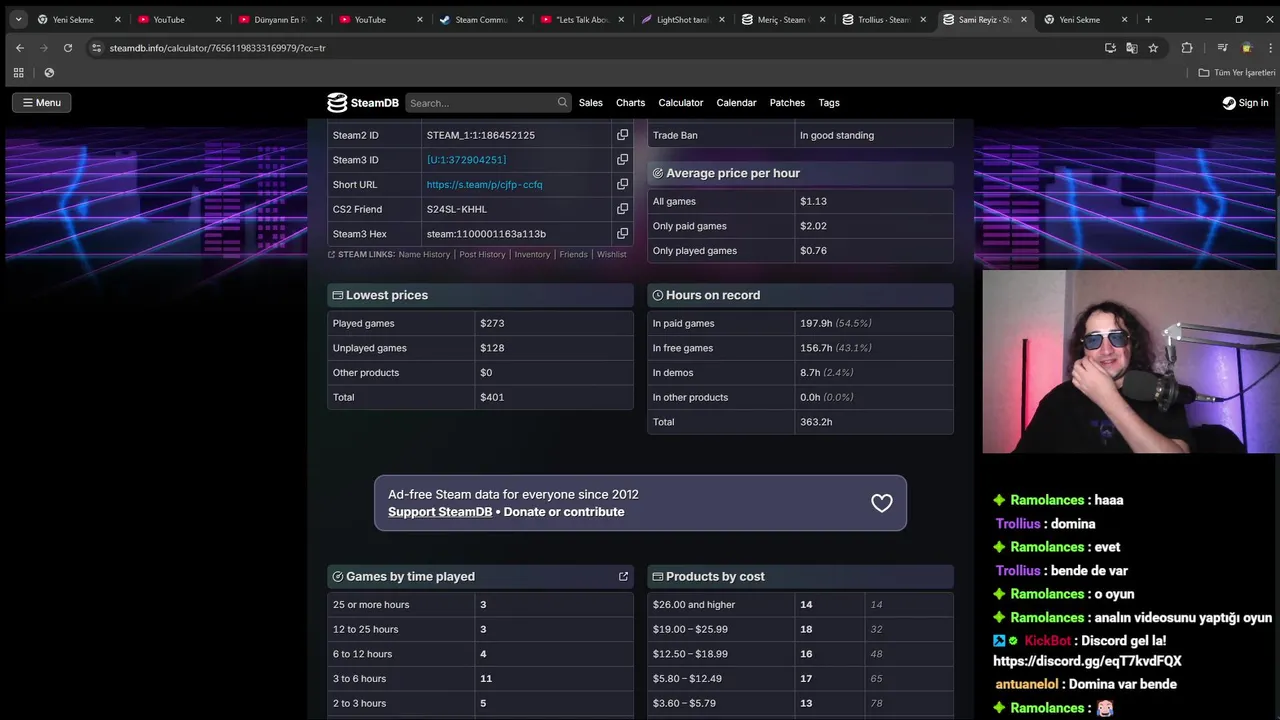This screenshot has height=720, width=1280.
Task: Open Post History link
Action: click(x=482, y=255)
